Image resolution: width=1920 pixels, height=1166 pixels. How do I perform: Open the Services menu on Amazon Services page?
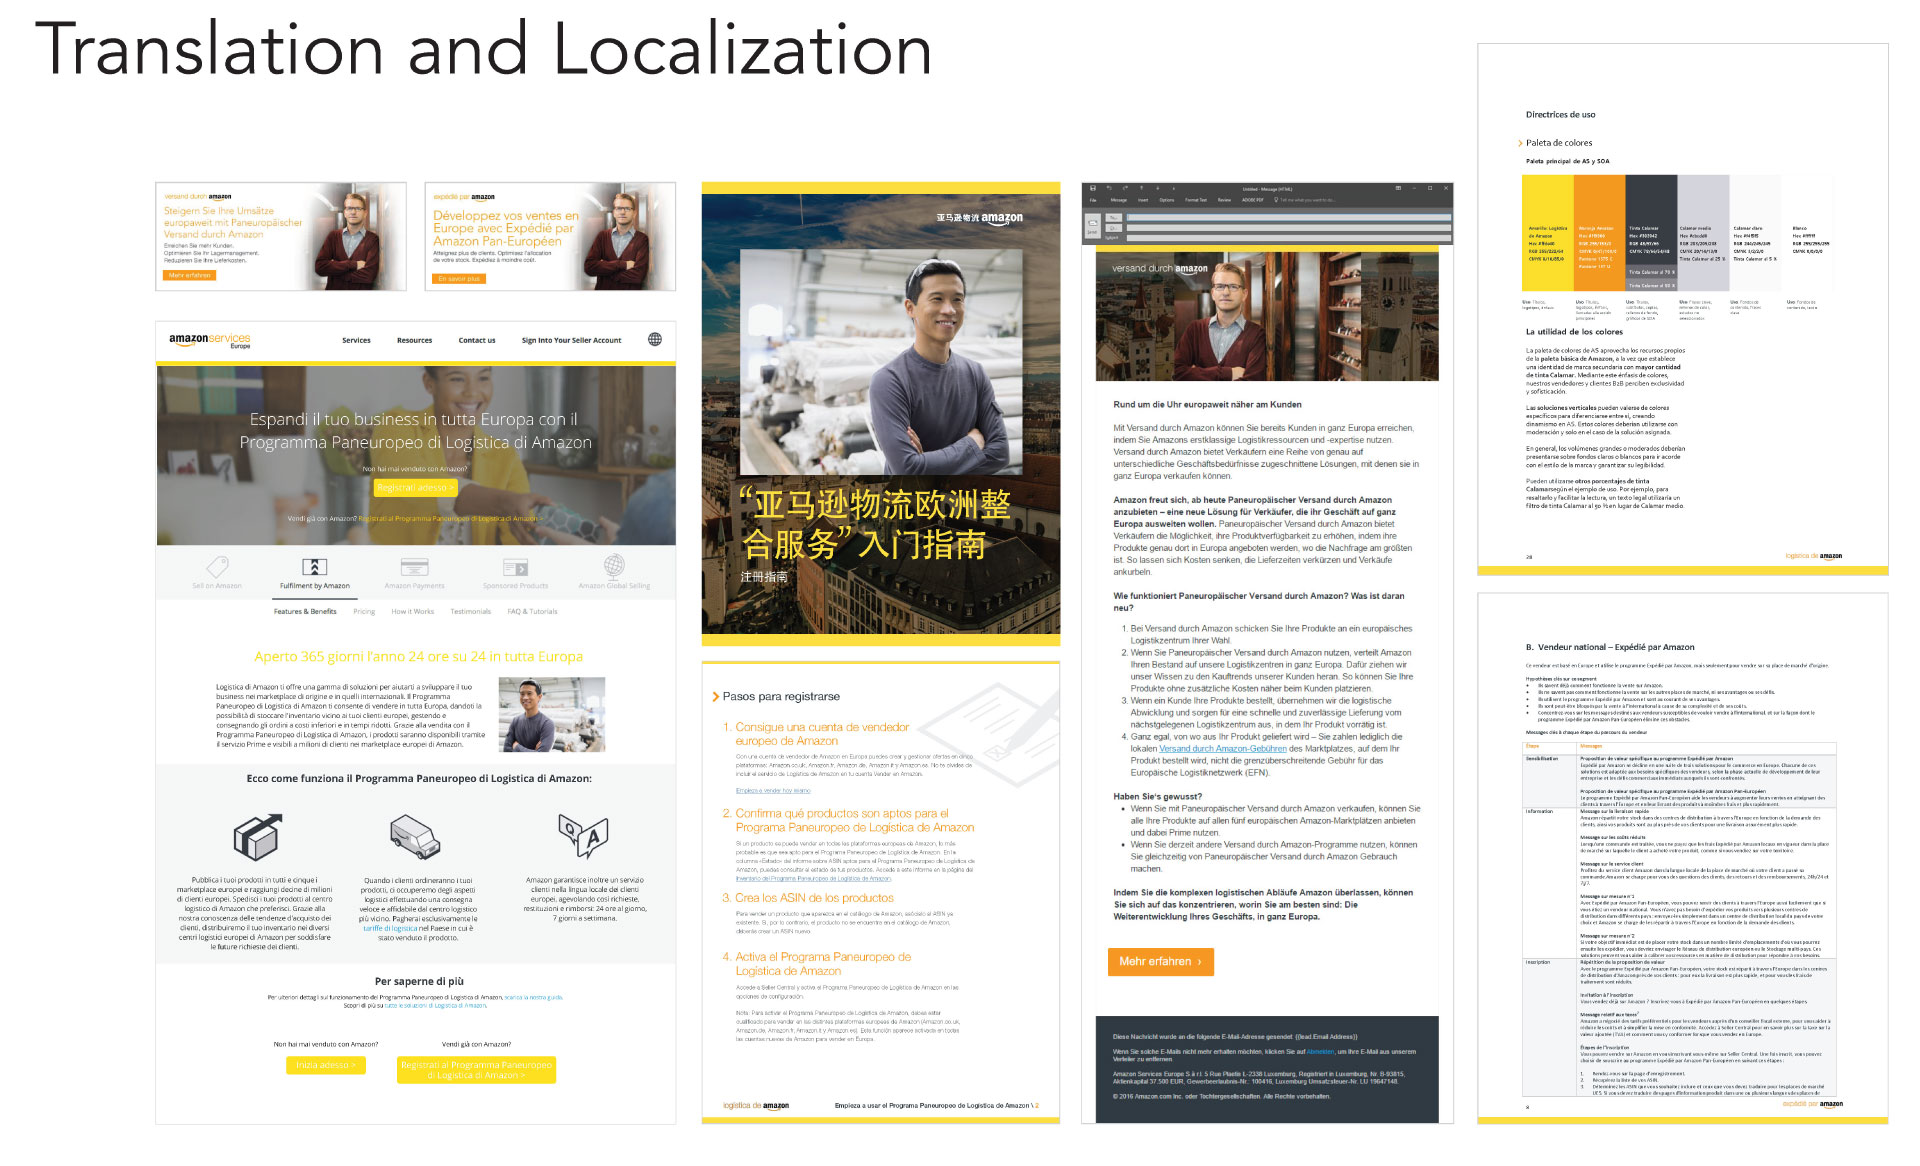click(356, 340)
